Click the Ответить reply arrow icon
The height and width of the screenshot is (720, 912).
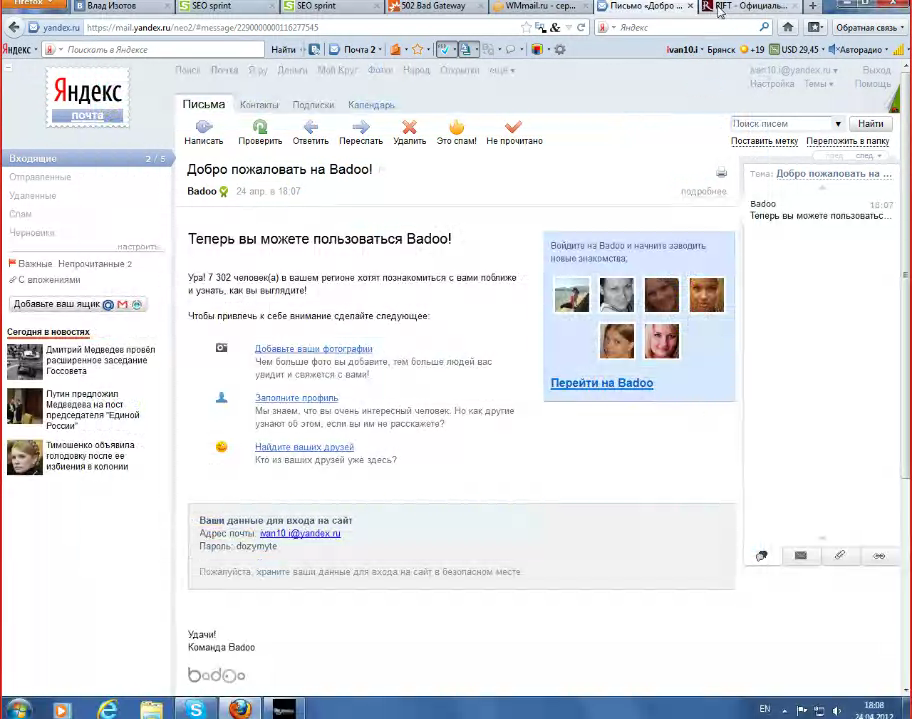311,126
